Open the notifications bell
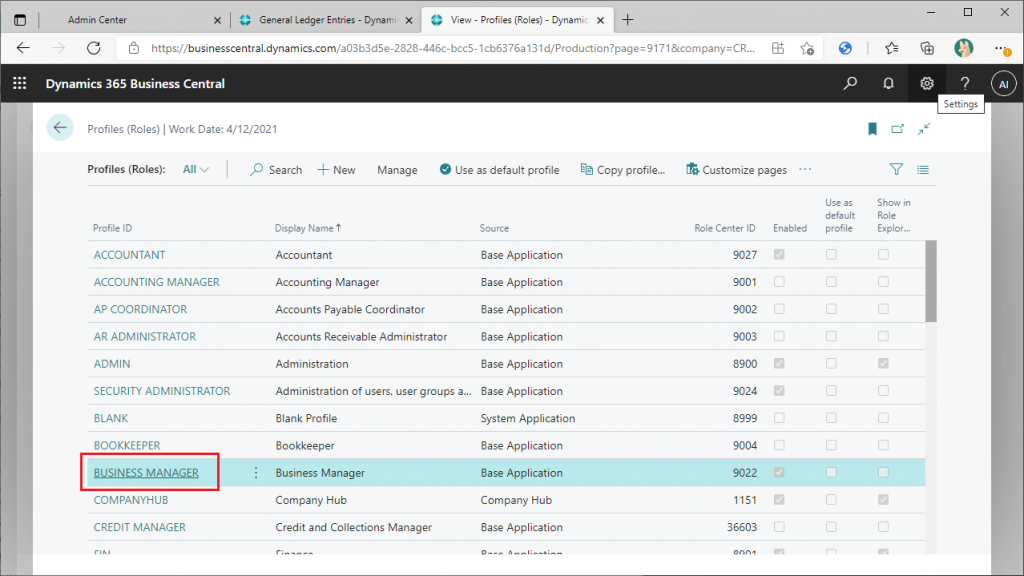 [x=888, y=84]
